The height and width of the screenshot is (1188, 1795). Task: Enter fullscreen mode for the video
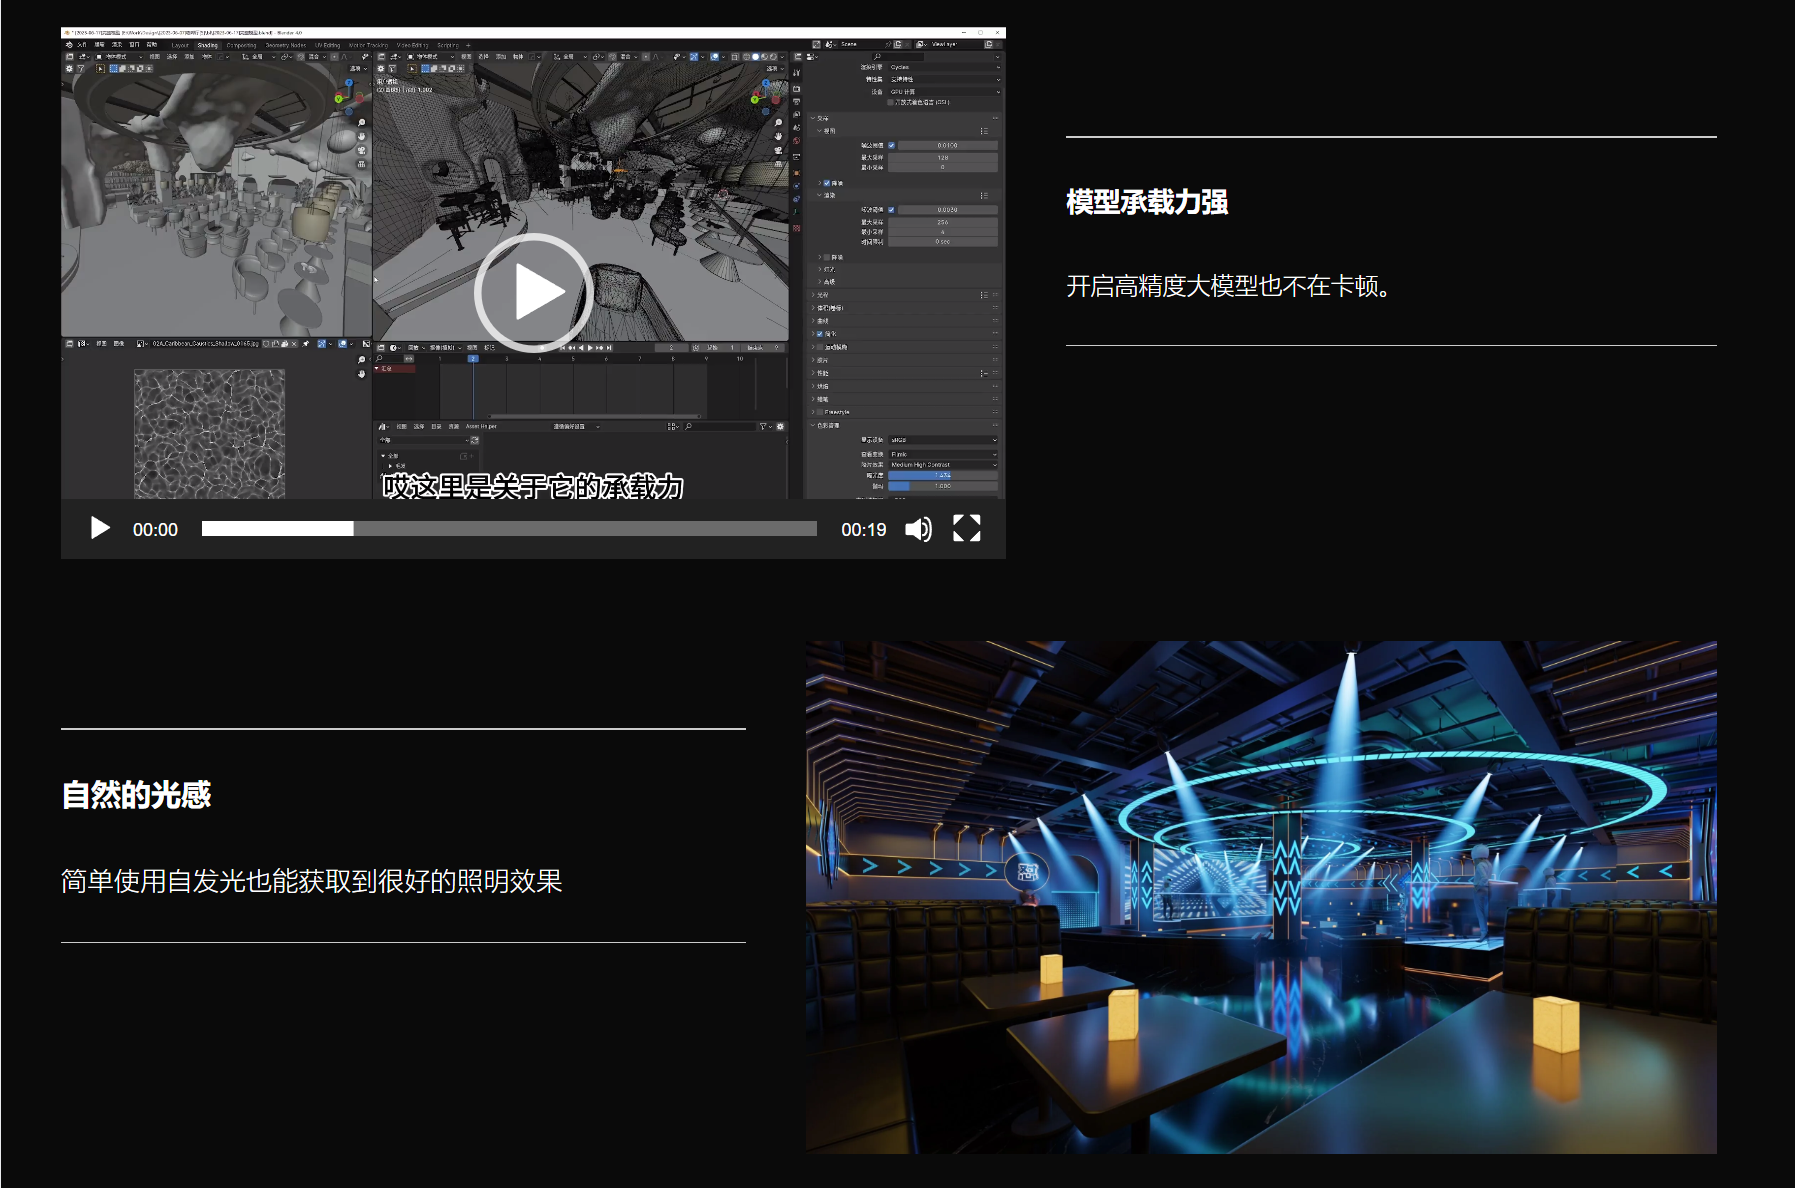click(966, 529)
